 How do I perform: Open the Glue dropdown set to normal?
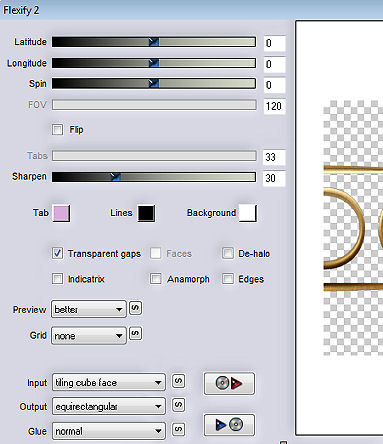pos(109,431)
